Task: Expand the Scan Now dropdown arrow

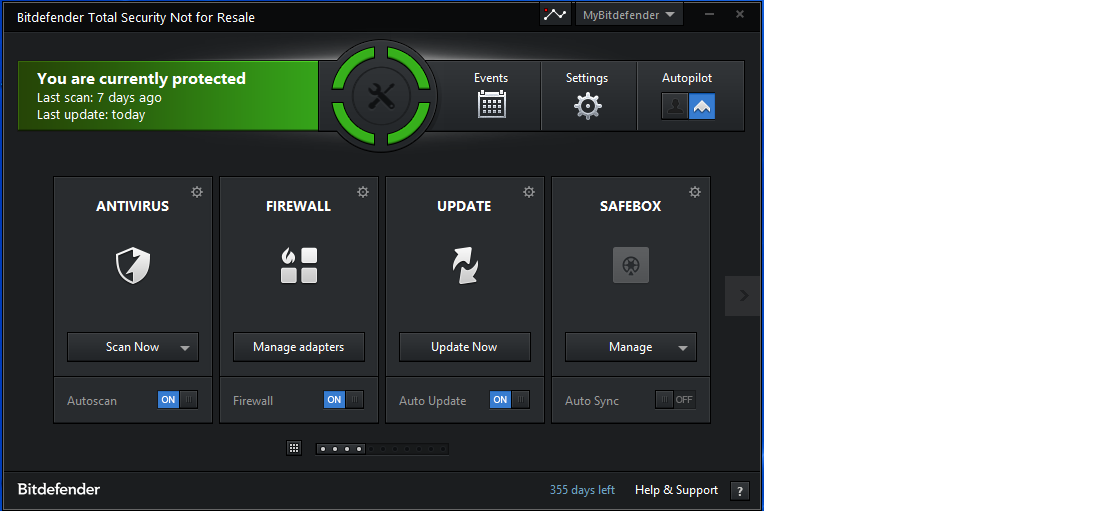Action: [185, 348]
